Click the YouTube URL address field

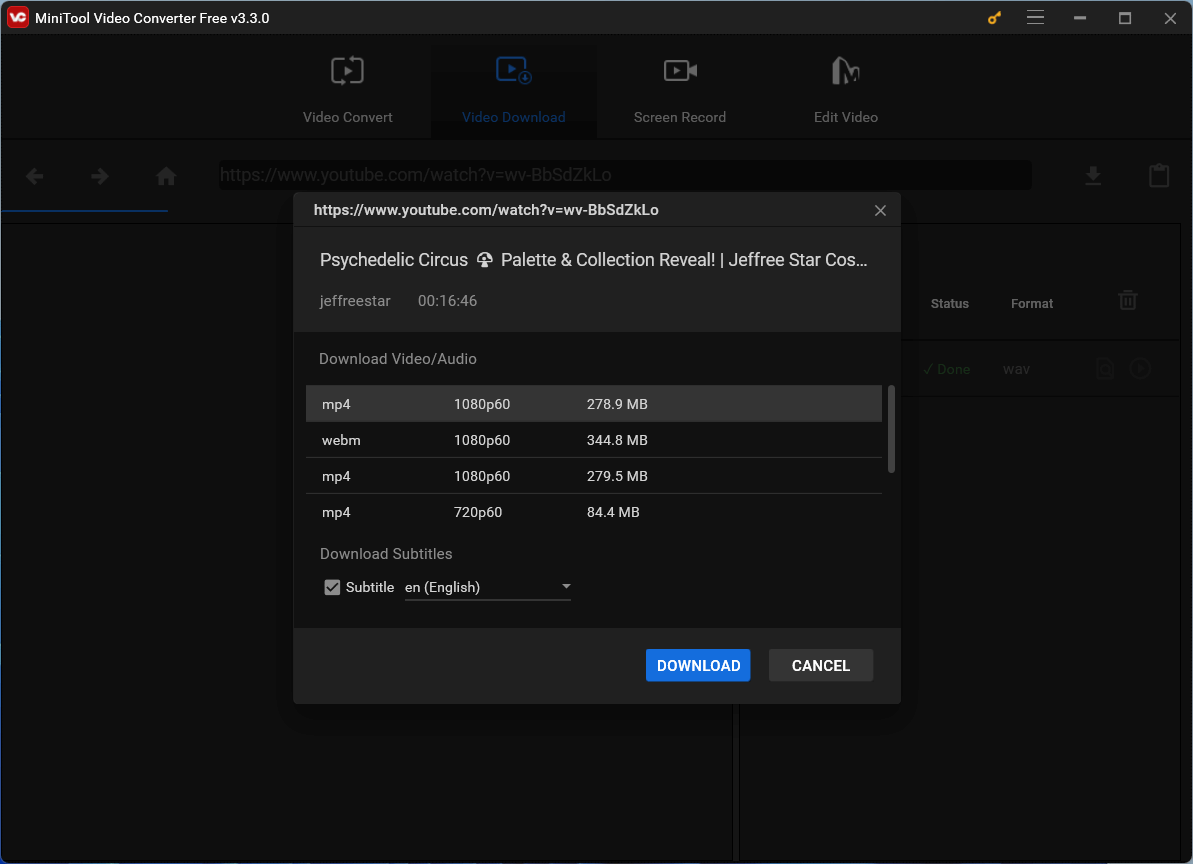[625, 176]
